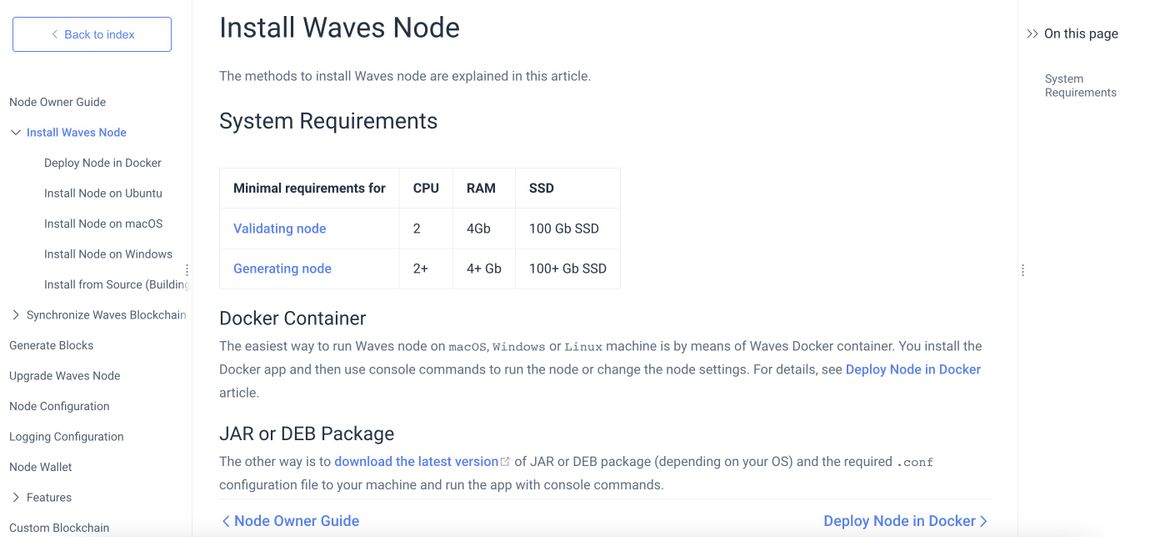Go to previous page Node Owner Guide
This screenshot has height=537, width=1160.
tap(291, 521)
